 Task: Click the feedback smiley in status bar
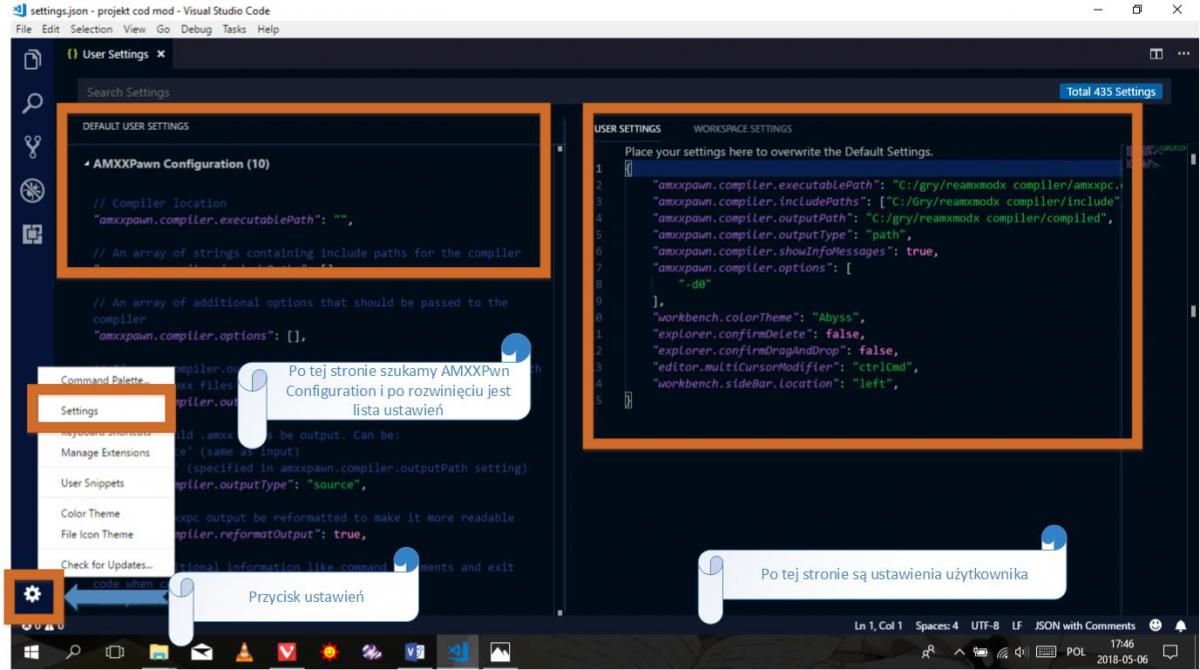point(1156,625)
